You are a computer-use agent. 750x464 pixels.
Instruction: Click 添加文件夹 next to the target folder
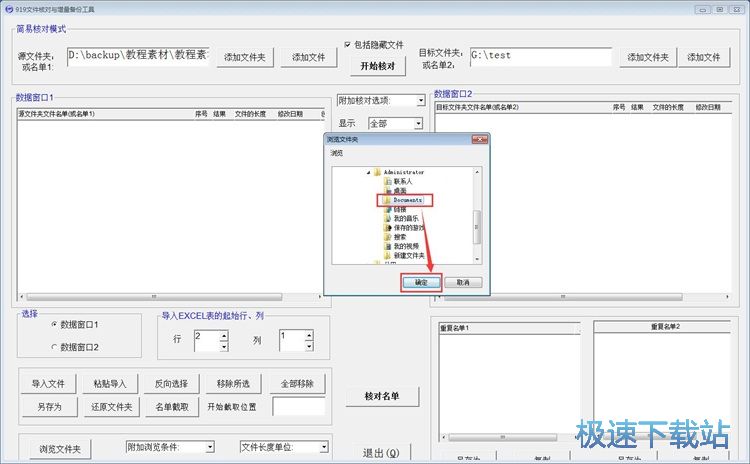648,57
